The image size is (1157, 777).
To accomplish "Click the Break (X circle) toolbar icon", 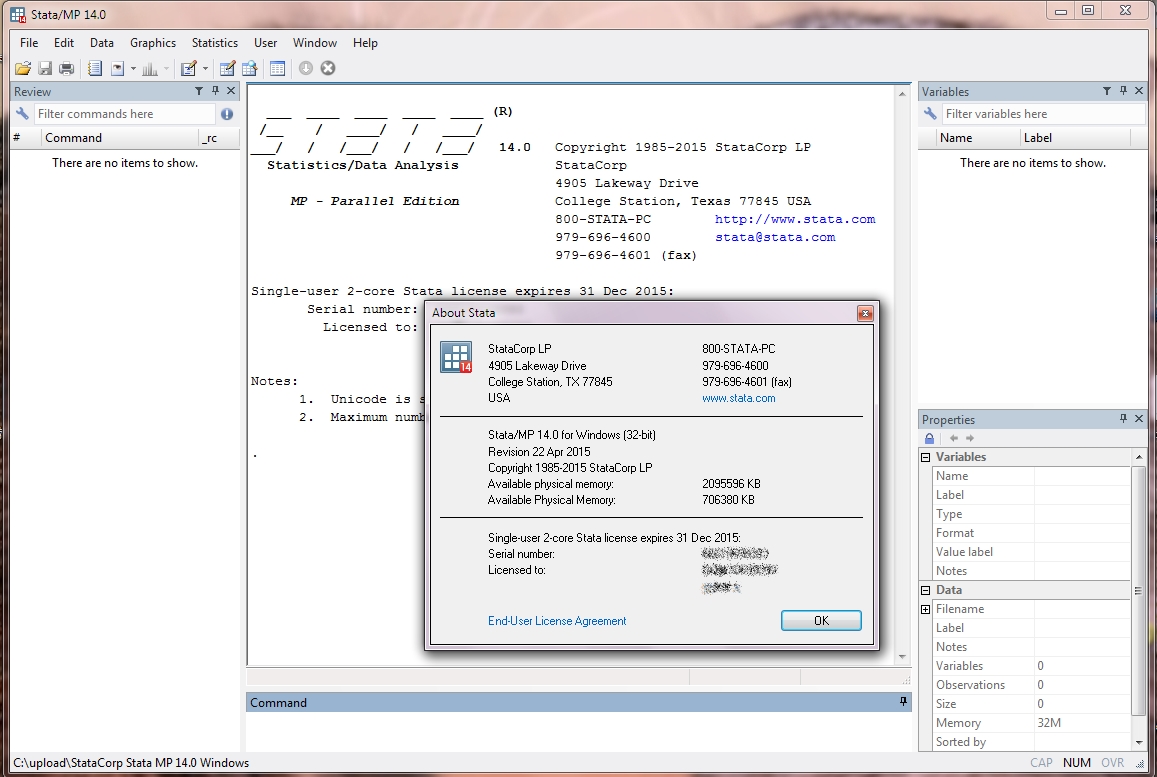I will [328, 68].
